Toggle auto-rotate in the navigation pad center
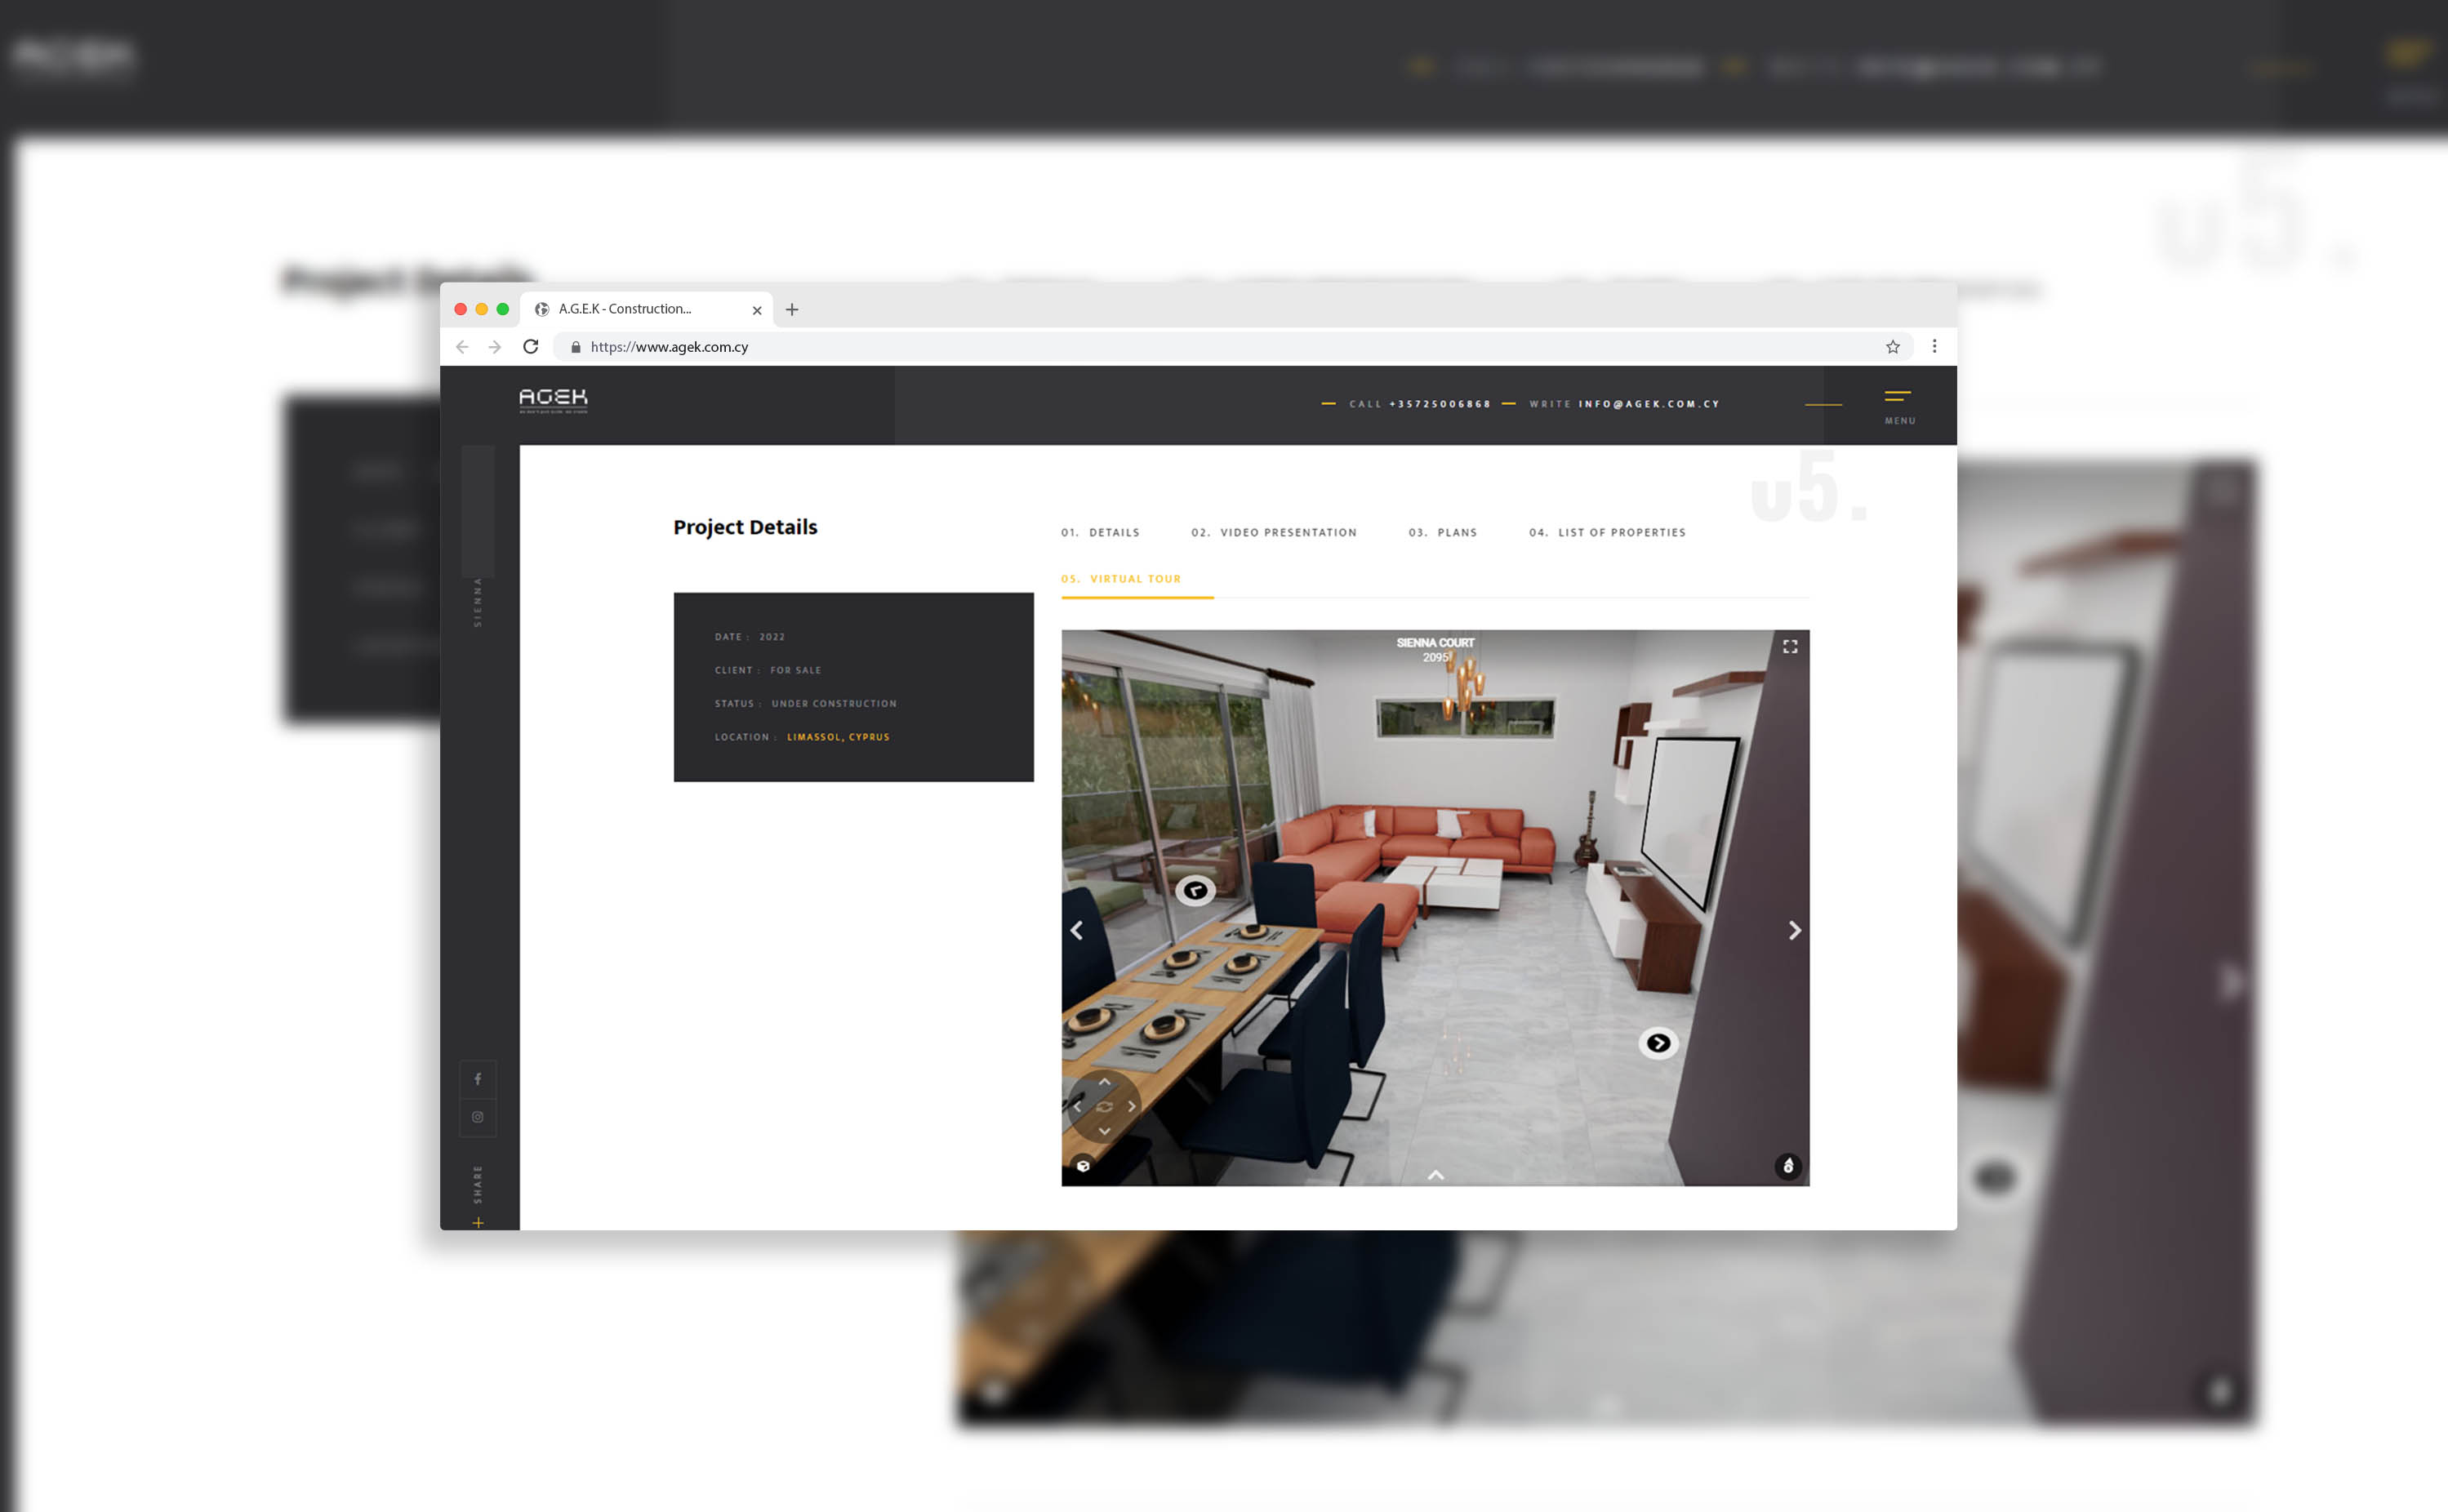The width and height of the screenshot is (2448, 1512). (1104, 1107)
